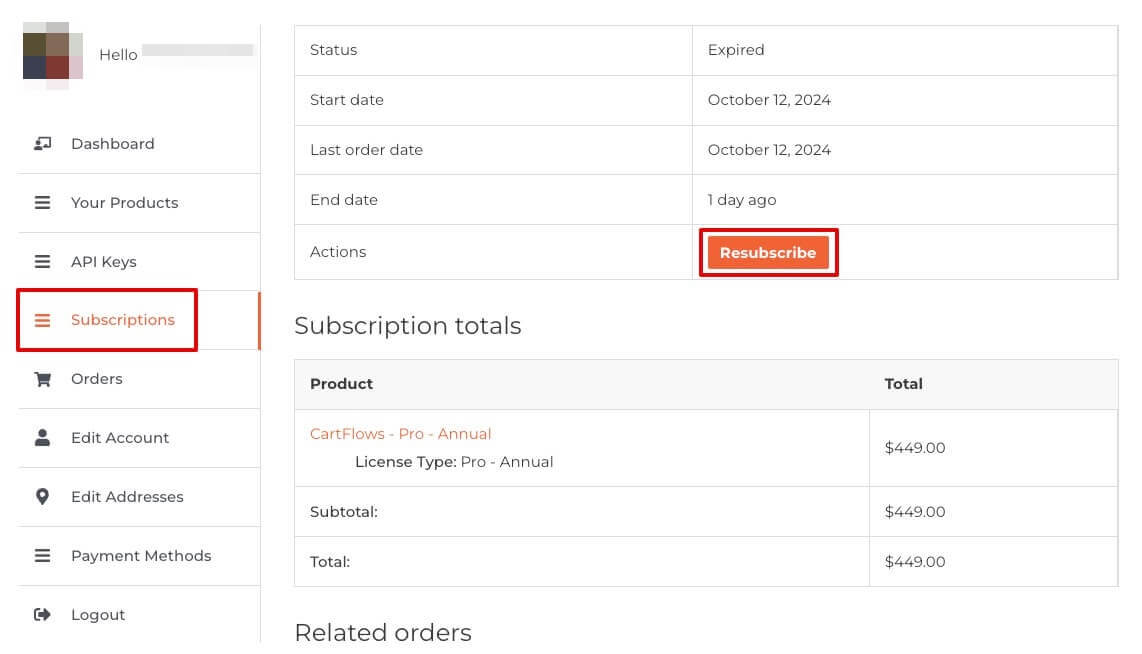Screen dimensions: 1142x654
Task: Select the API Keys menu entry
Action: coord(103,262)
